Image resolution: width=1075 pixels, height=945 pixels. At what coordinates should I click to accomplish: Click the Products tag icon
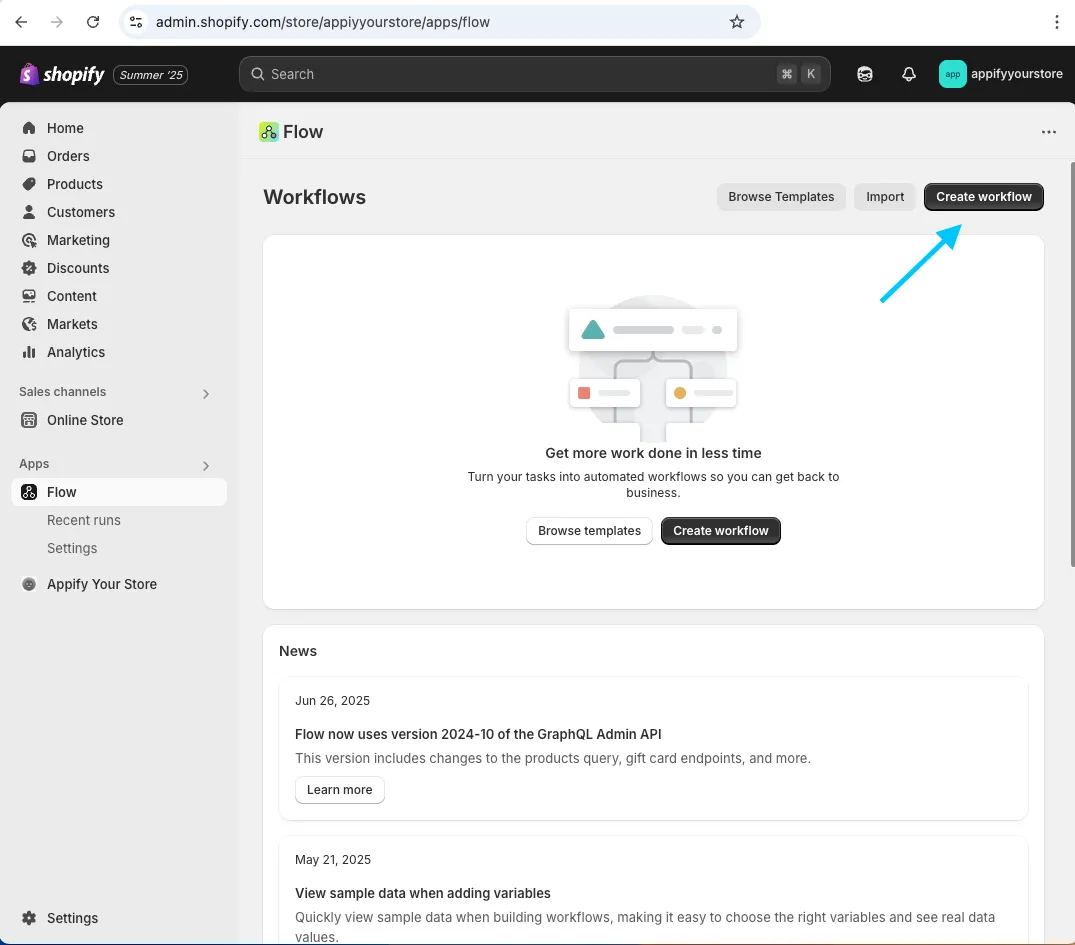[29, 184]
